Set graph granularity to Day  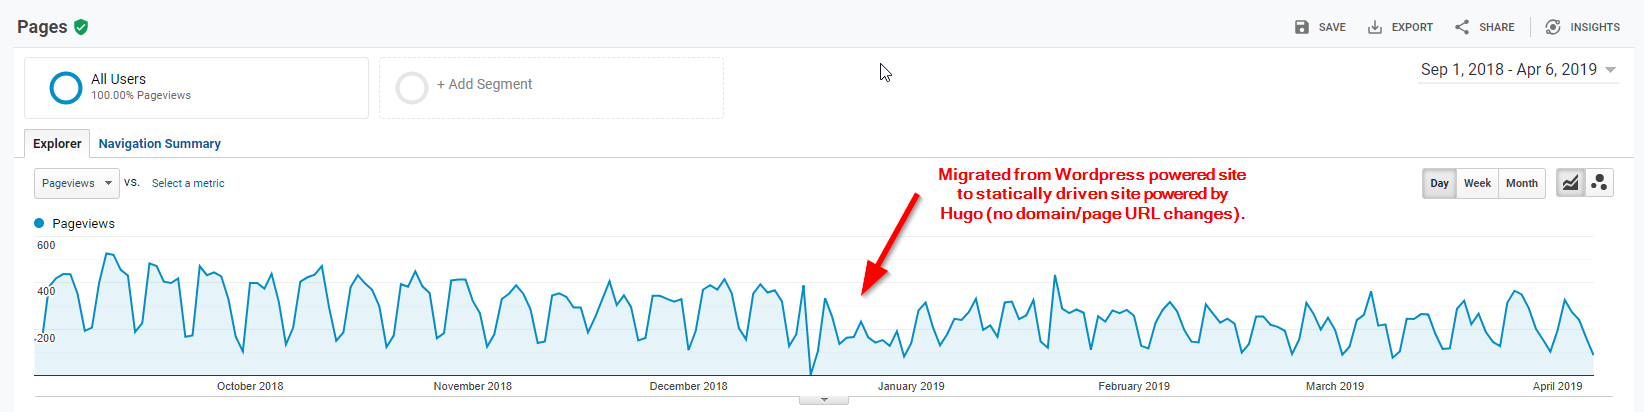[x=1439, y=183]
